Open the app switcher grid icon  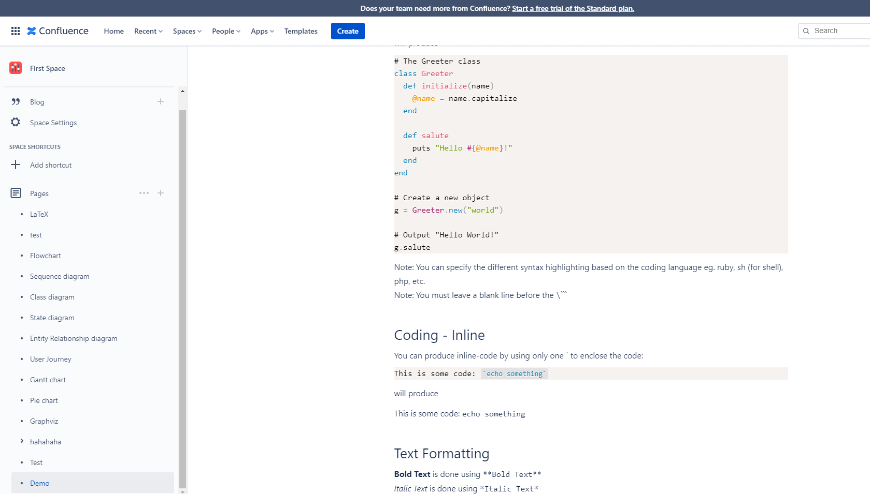coord(15,31)
